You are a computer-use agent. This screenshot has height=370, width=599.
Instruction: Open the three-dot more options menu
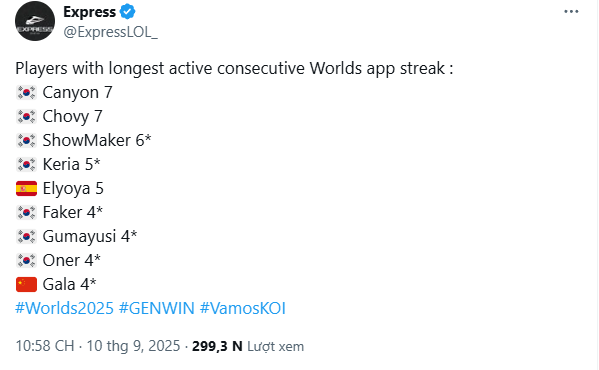571,11
